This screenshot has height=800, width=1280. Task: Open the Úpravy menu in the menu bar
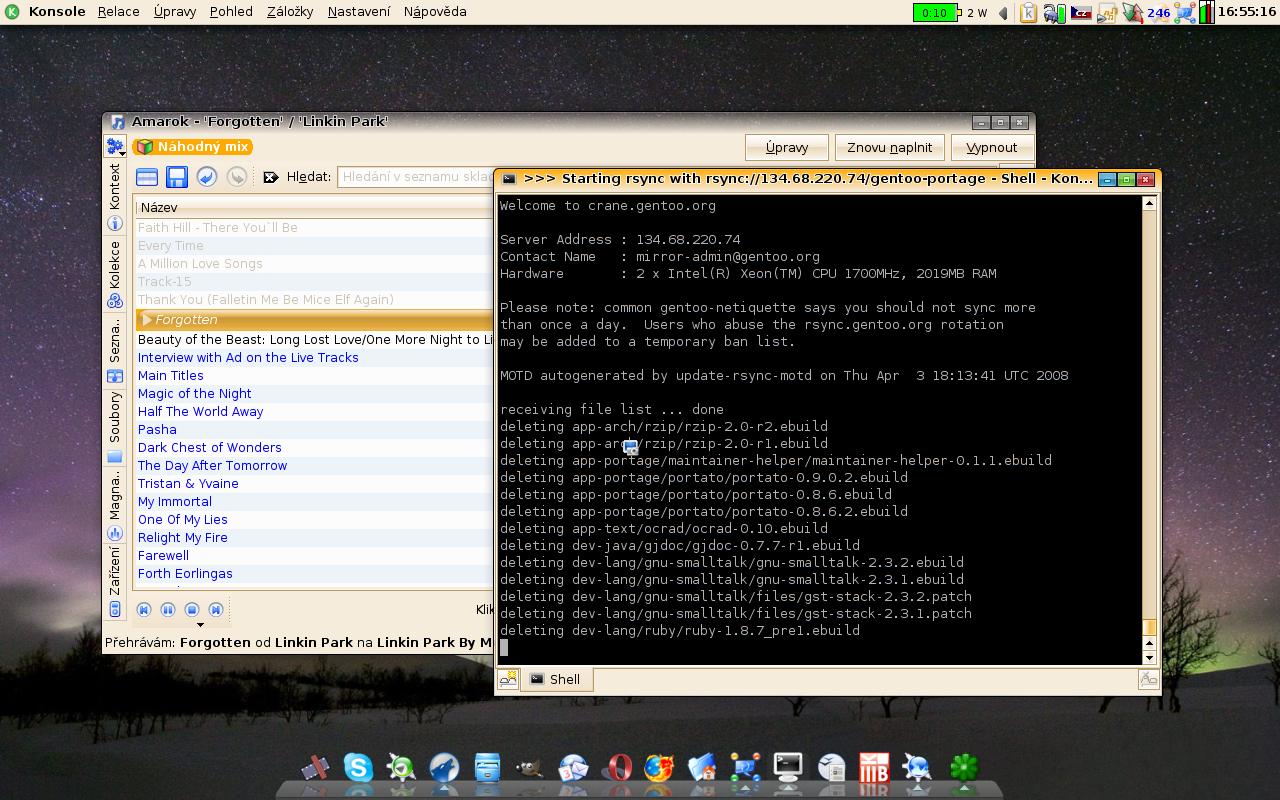point(175,12)
